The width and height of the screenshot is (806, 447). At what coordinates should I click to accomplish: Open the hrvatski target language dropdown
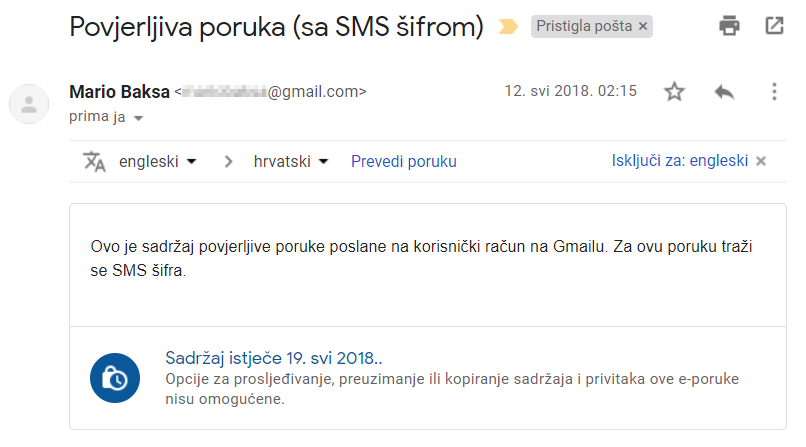click(290, 161)
